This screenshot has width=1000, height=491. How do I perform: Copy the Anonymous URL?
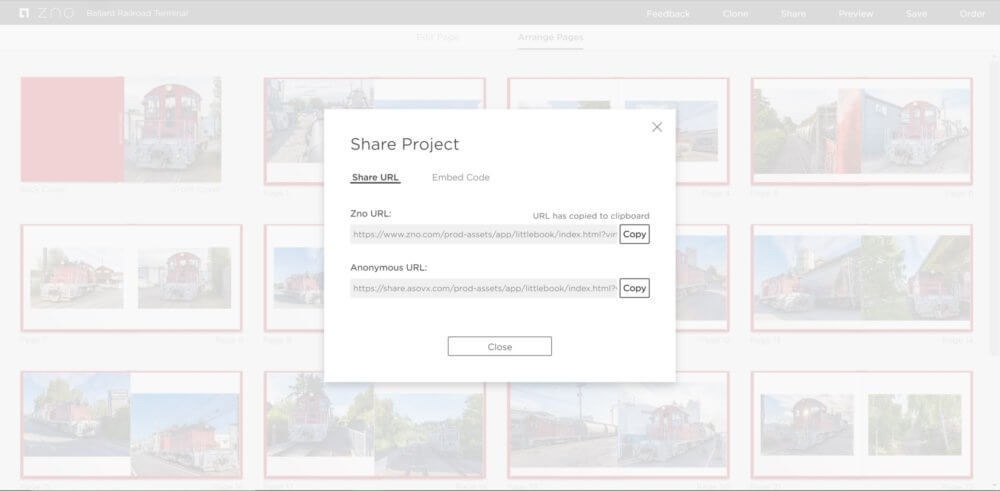634,288
